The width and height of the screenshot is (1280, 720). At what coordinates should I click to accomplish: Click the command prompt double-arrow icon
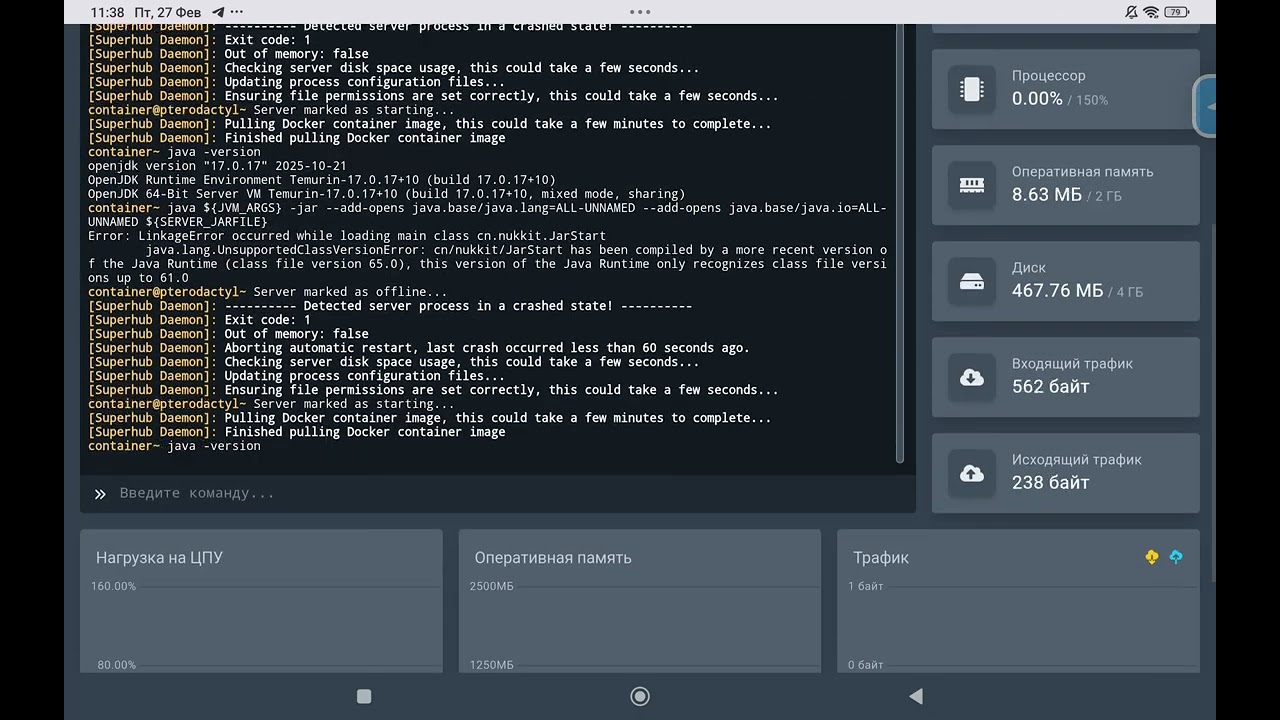click(100, 494)
